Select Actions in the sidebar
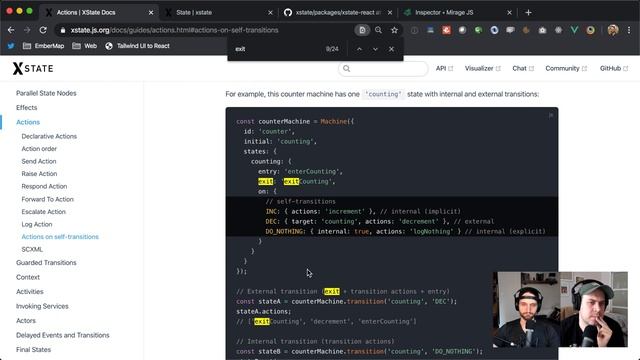The width and height of the screenshot is (640, 360). coord(28,122)
